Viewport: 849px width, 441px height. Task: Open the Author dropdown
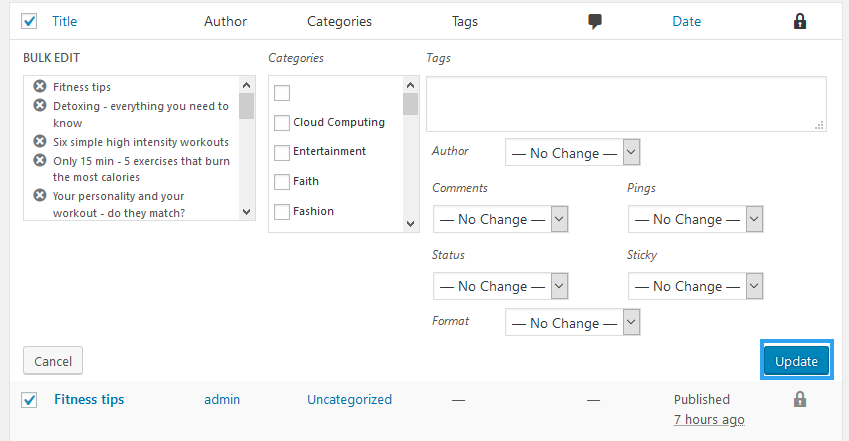(x=572, y=153)
